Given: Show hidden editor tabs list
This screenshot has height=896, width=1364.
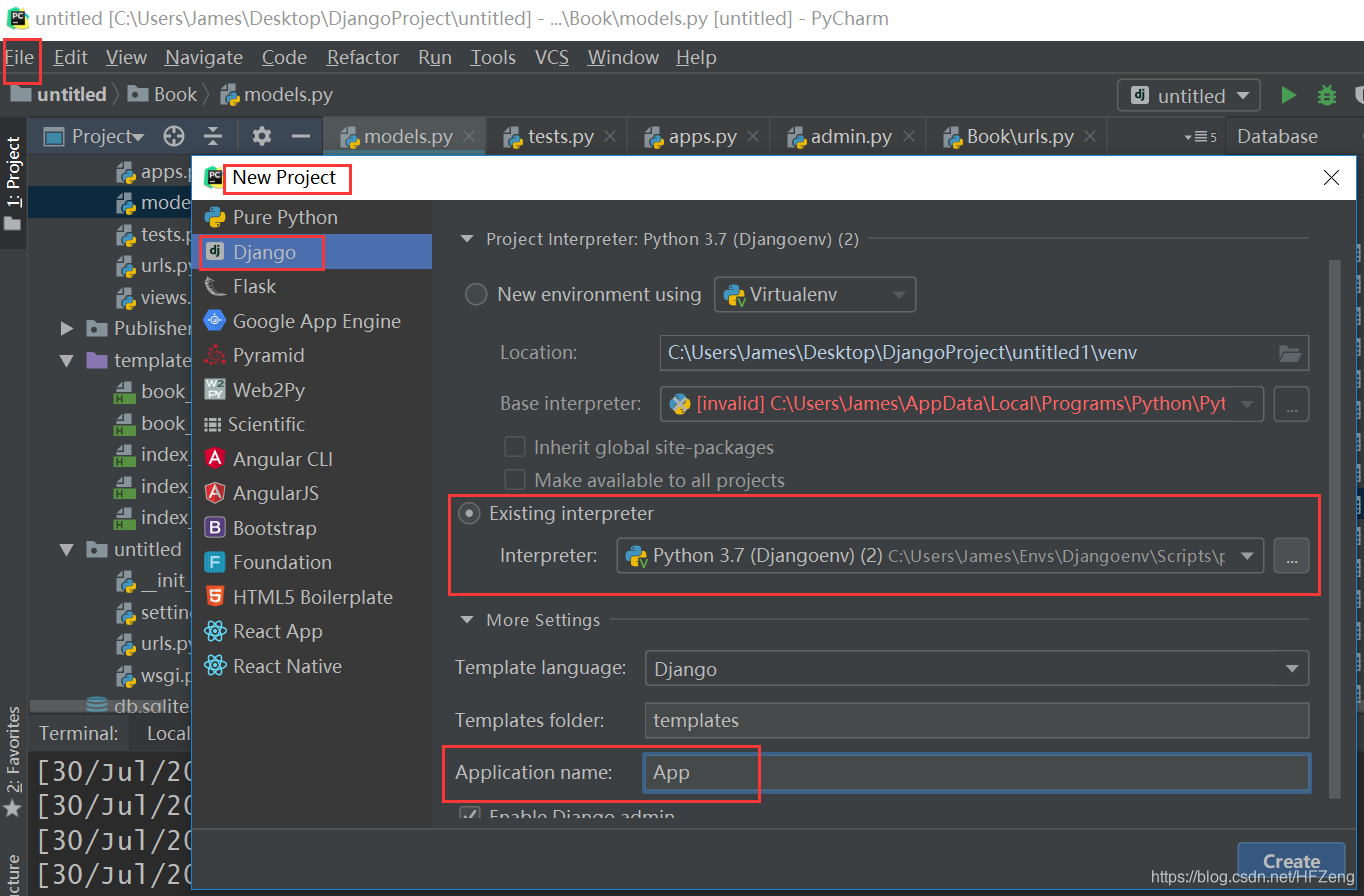Looking at the screenshot, I should pos(1200,137).
